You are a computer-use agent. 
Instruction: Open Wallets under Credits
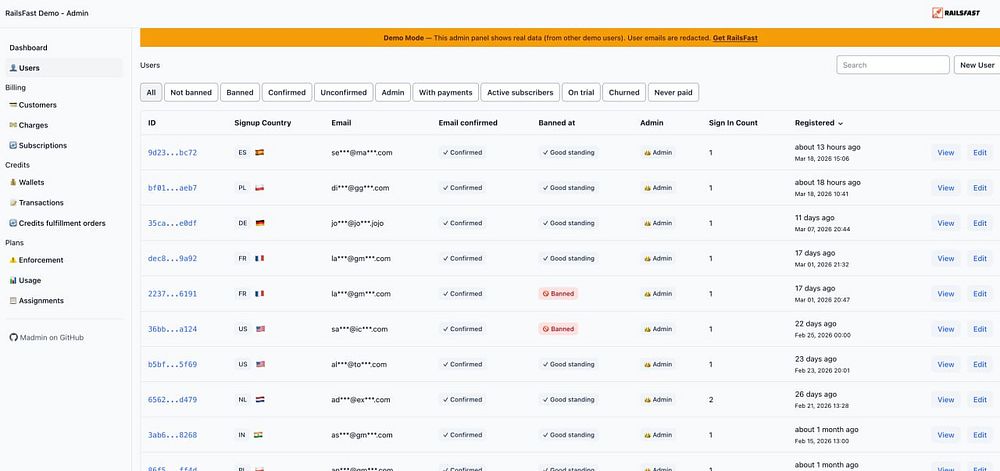[27, 182]
